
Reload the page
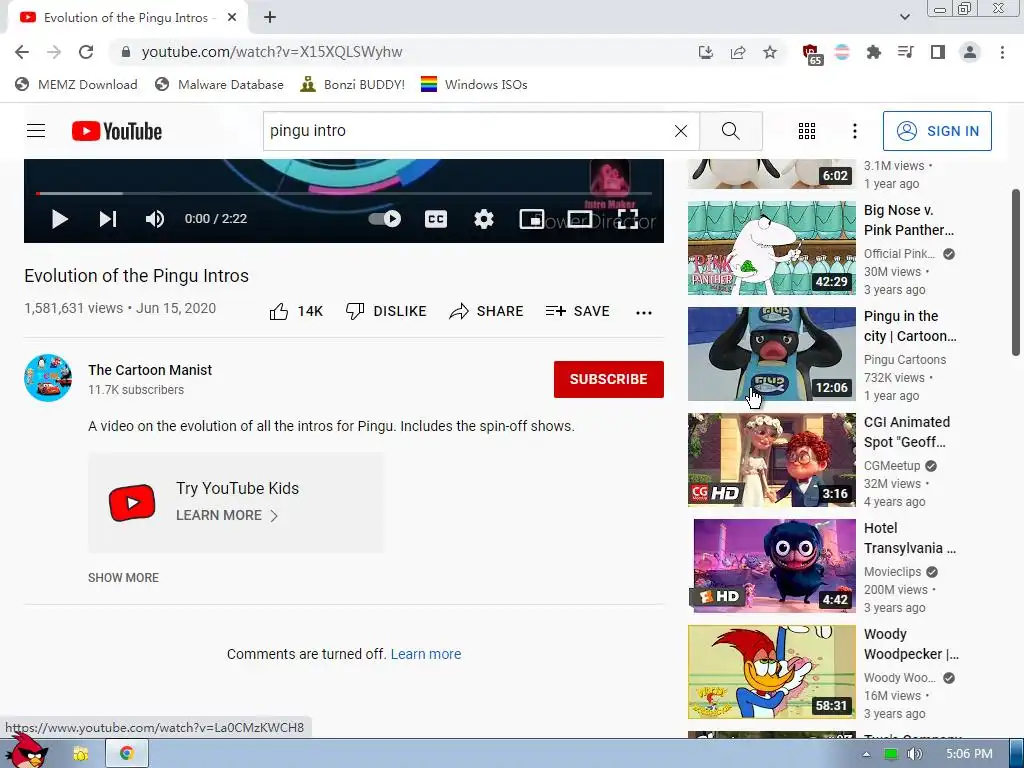point(86,52)
